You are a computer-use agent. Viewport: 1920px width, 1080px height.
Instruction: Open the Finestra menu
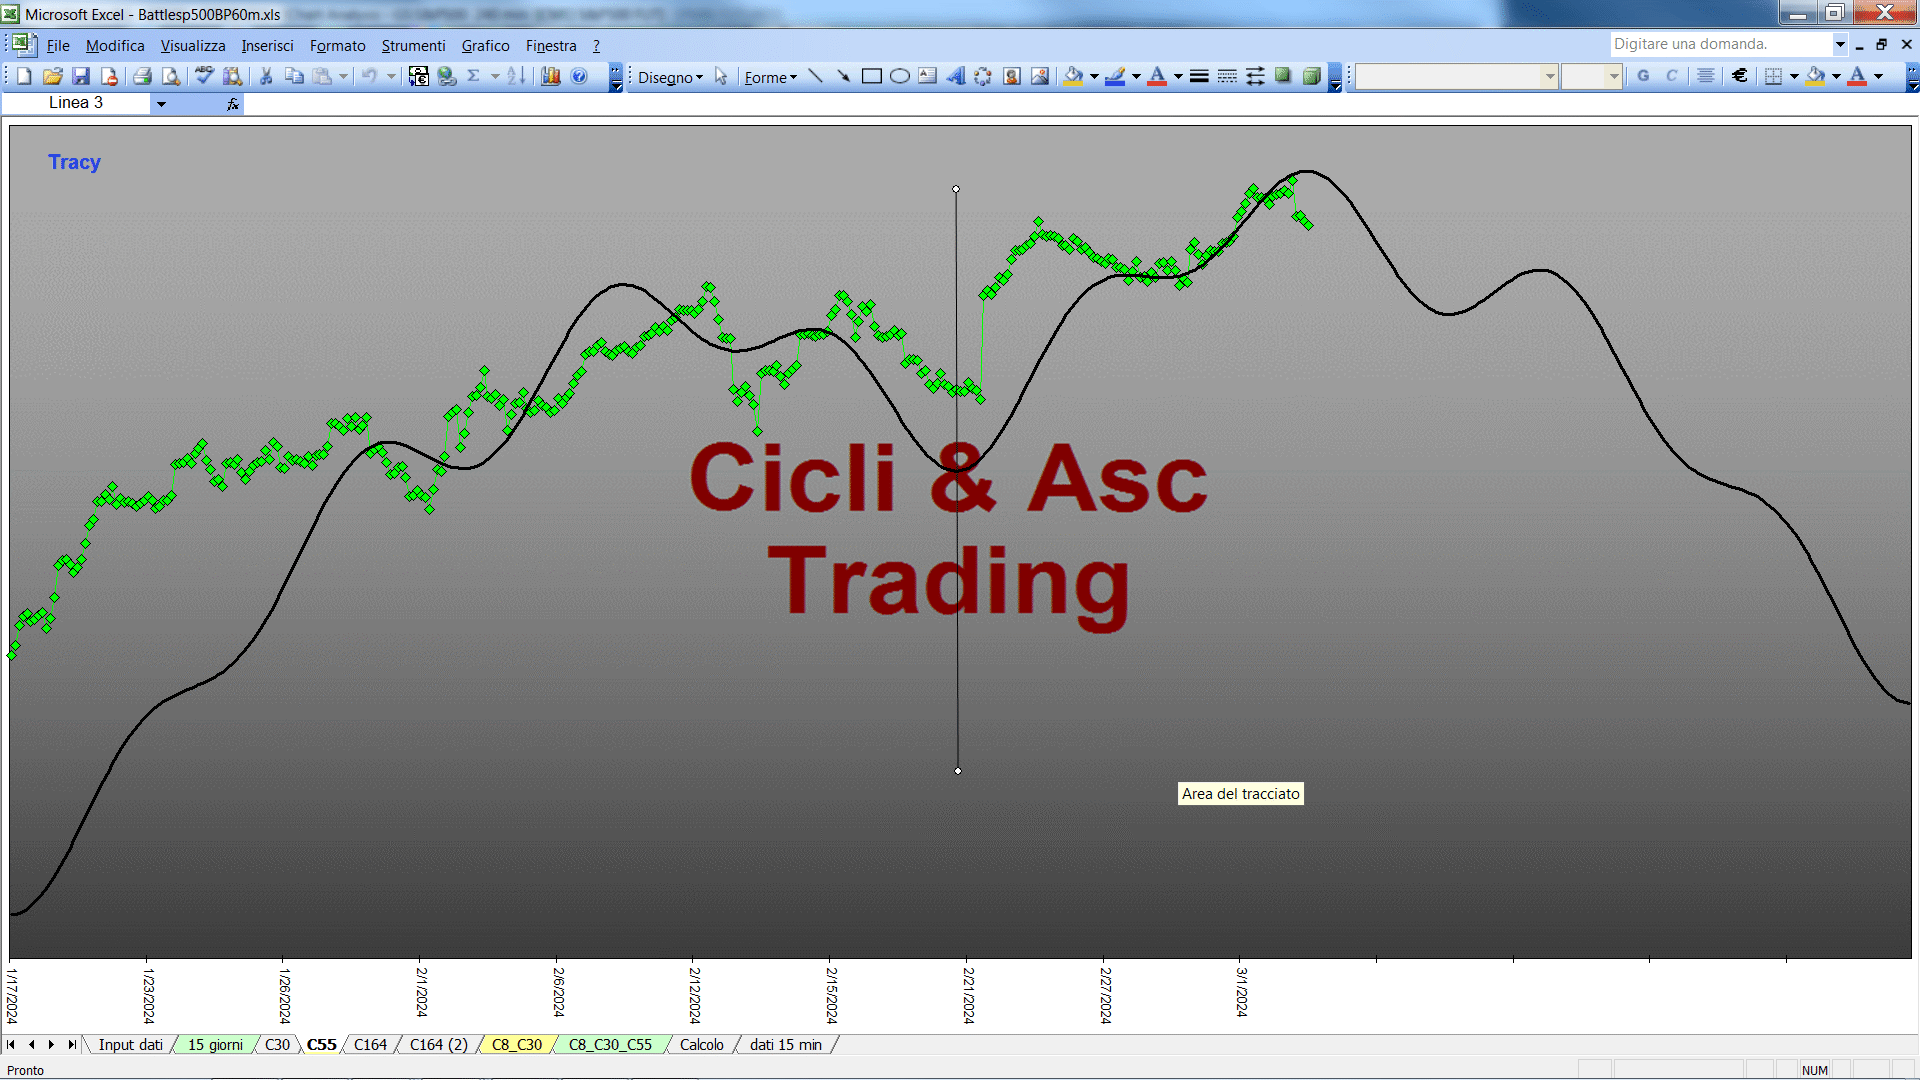coord(551,46)
